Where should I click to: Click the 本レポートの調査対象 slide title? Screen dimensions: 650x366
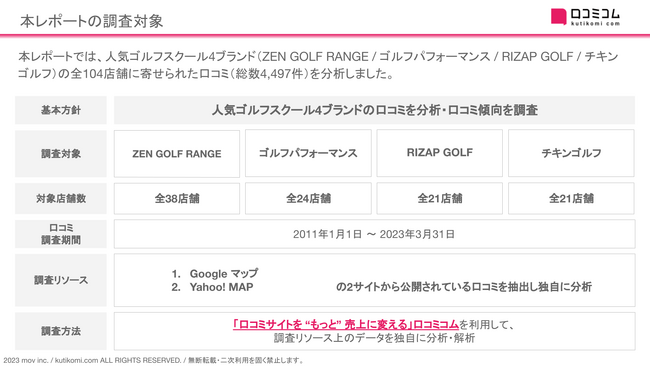click(92, 21)
